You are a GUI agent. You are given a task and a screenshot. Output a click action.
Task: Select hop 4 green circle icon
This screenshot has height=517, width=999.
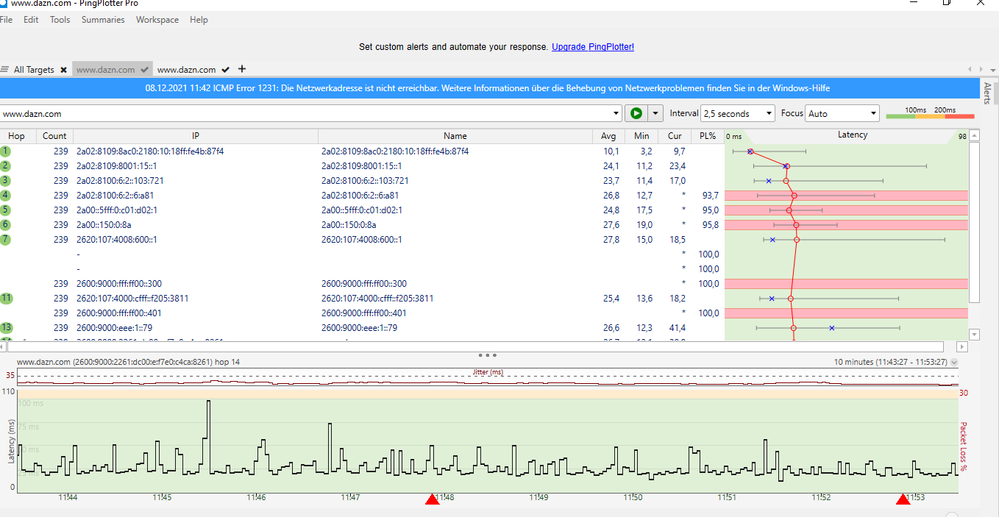(x=6, y=195)
